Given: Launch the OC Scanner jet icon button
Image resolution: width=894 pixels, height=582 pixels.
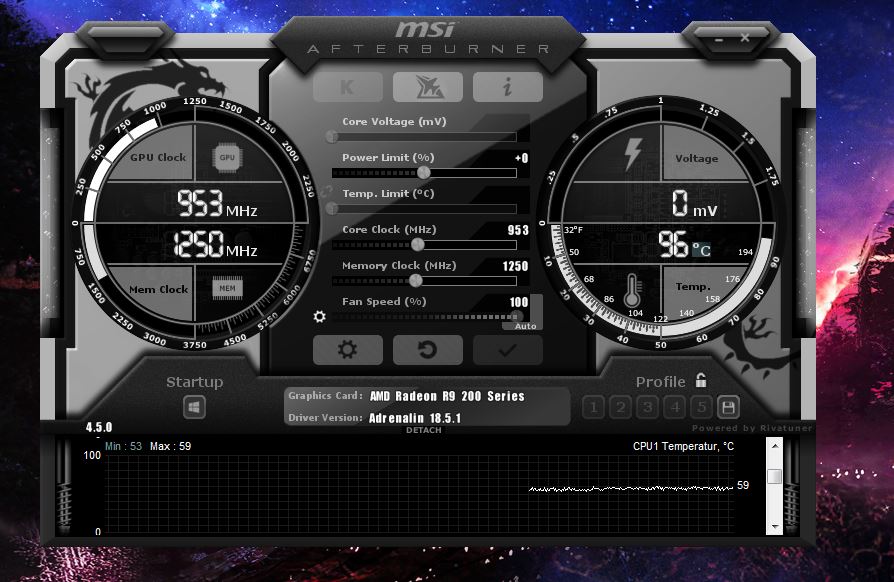Looking at the screenshot, I should 428,87.
